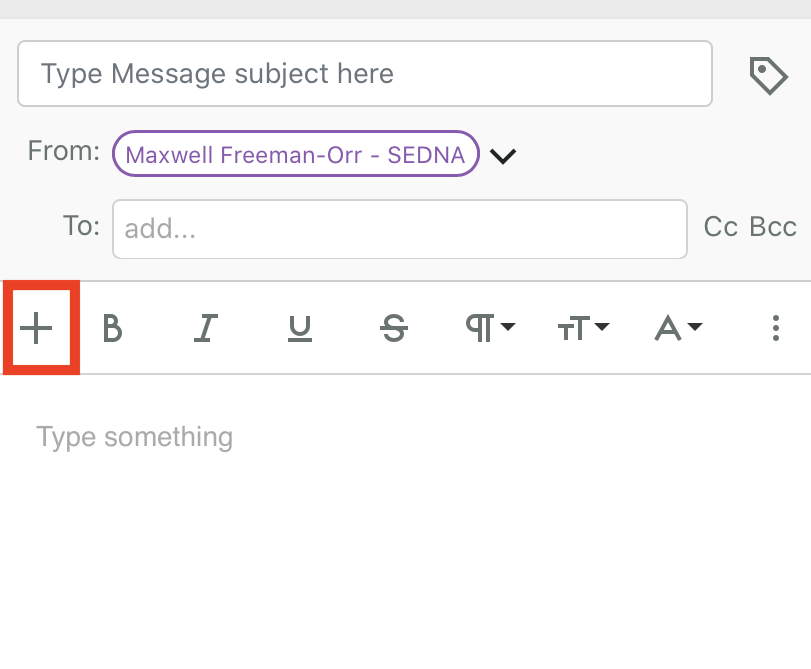The height and width of the screenshot is (669, 811).
Task: Toggle underline formatting
Action: (x=299, y=328)
